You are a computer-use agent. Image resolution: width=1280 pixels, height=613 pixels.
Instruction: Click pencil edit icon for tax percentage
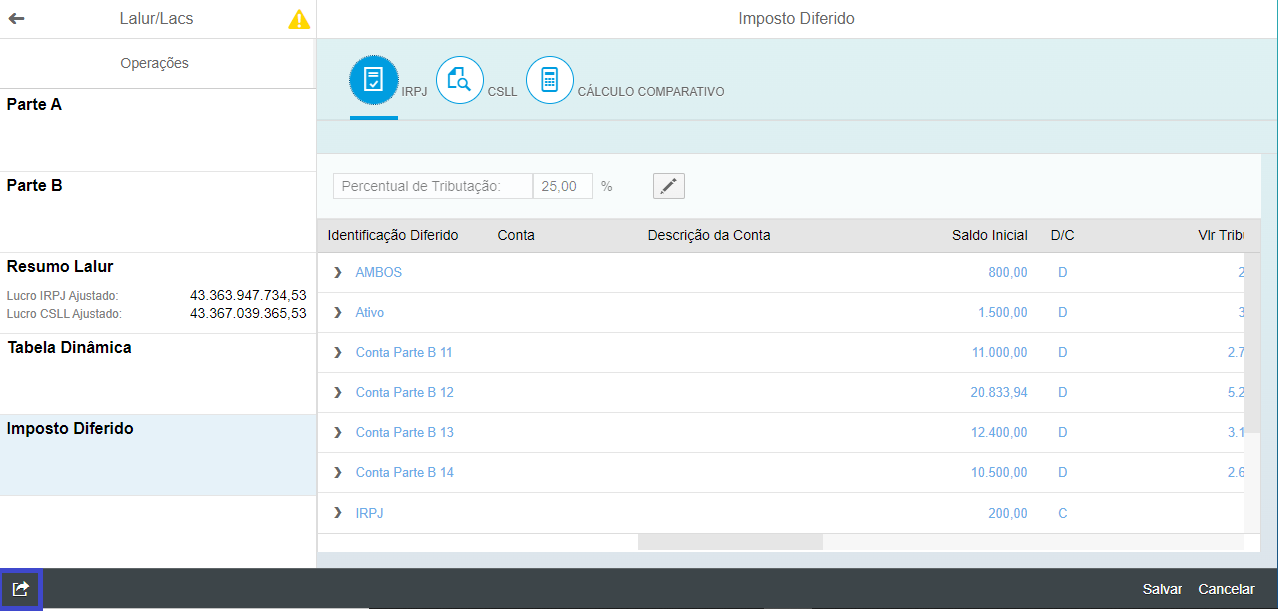668,186
